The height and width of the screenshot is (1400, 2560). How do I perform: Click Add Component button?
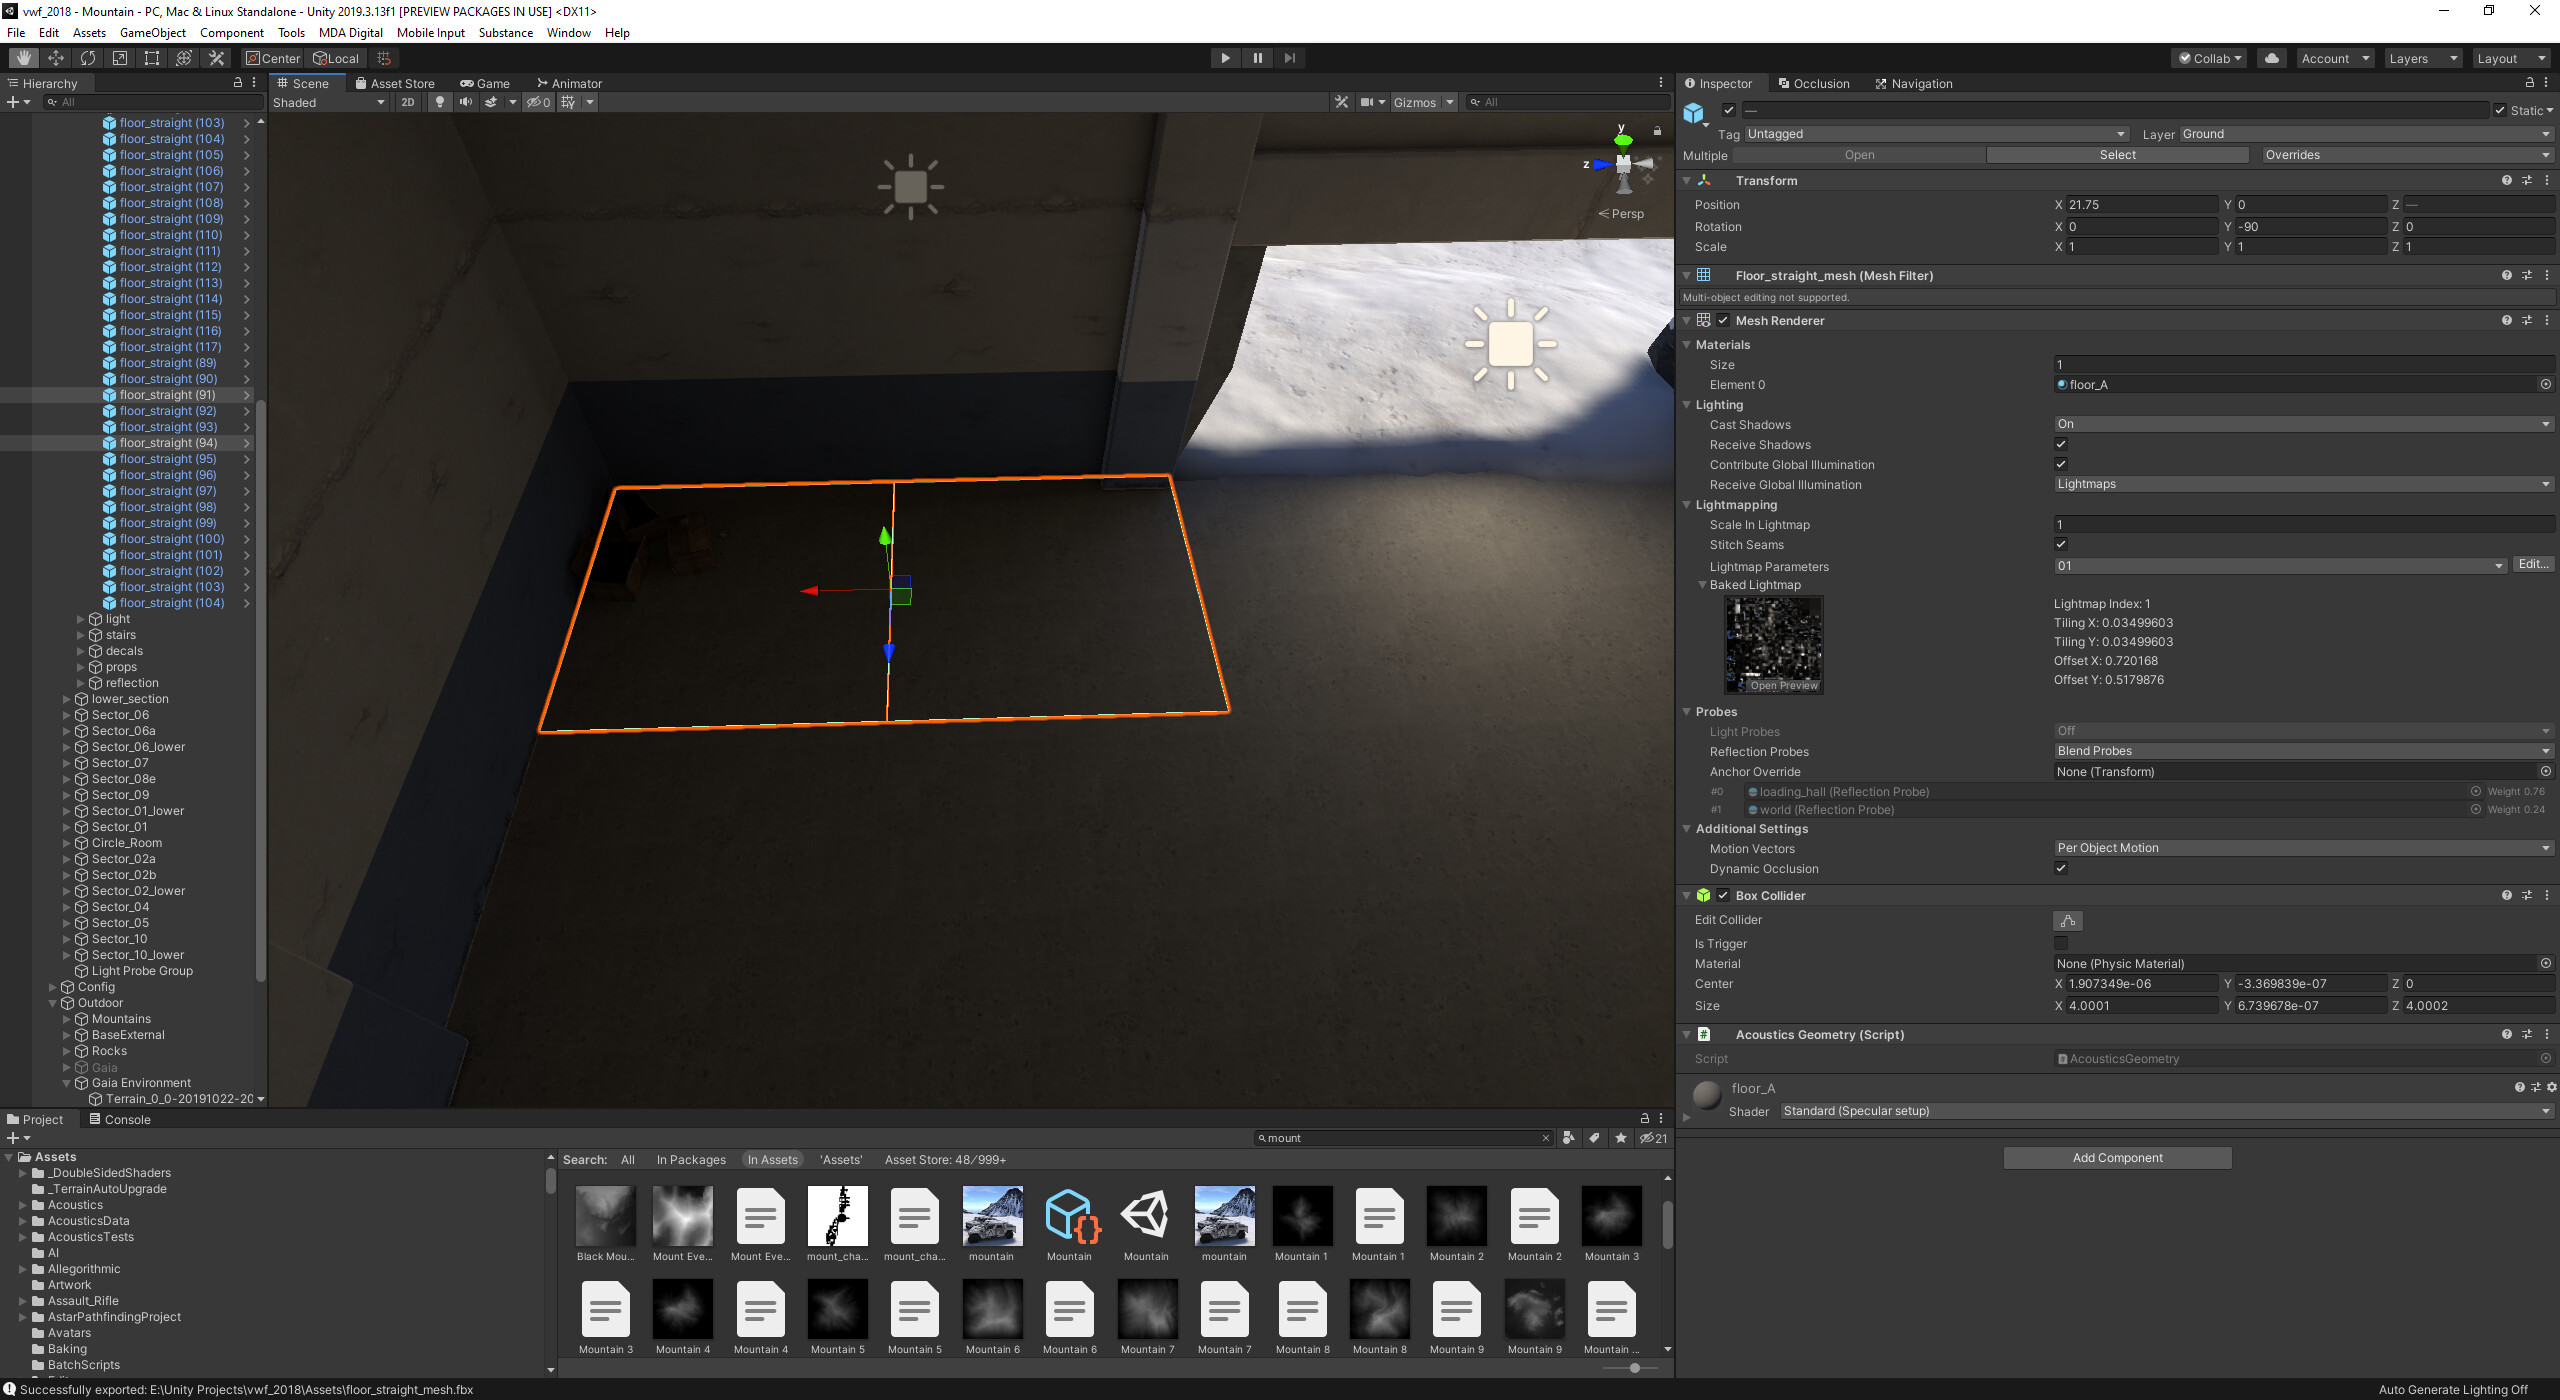point(2117,1158)
